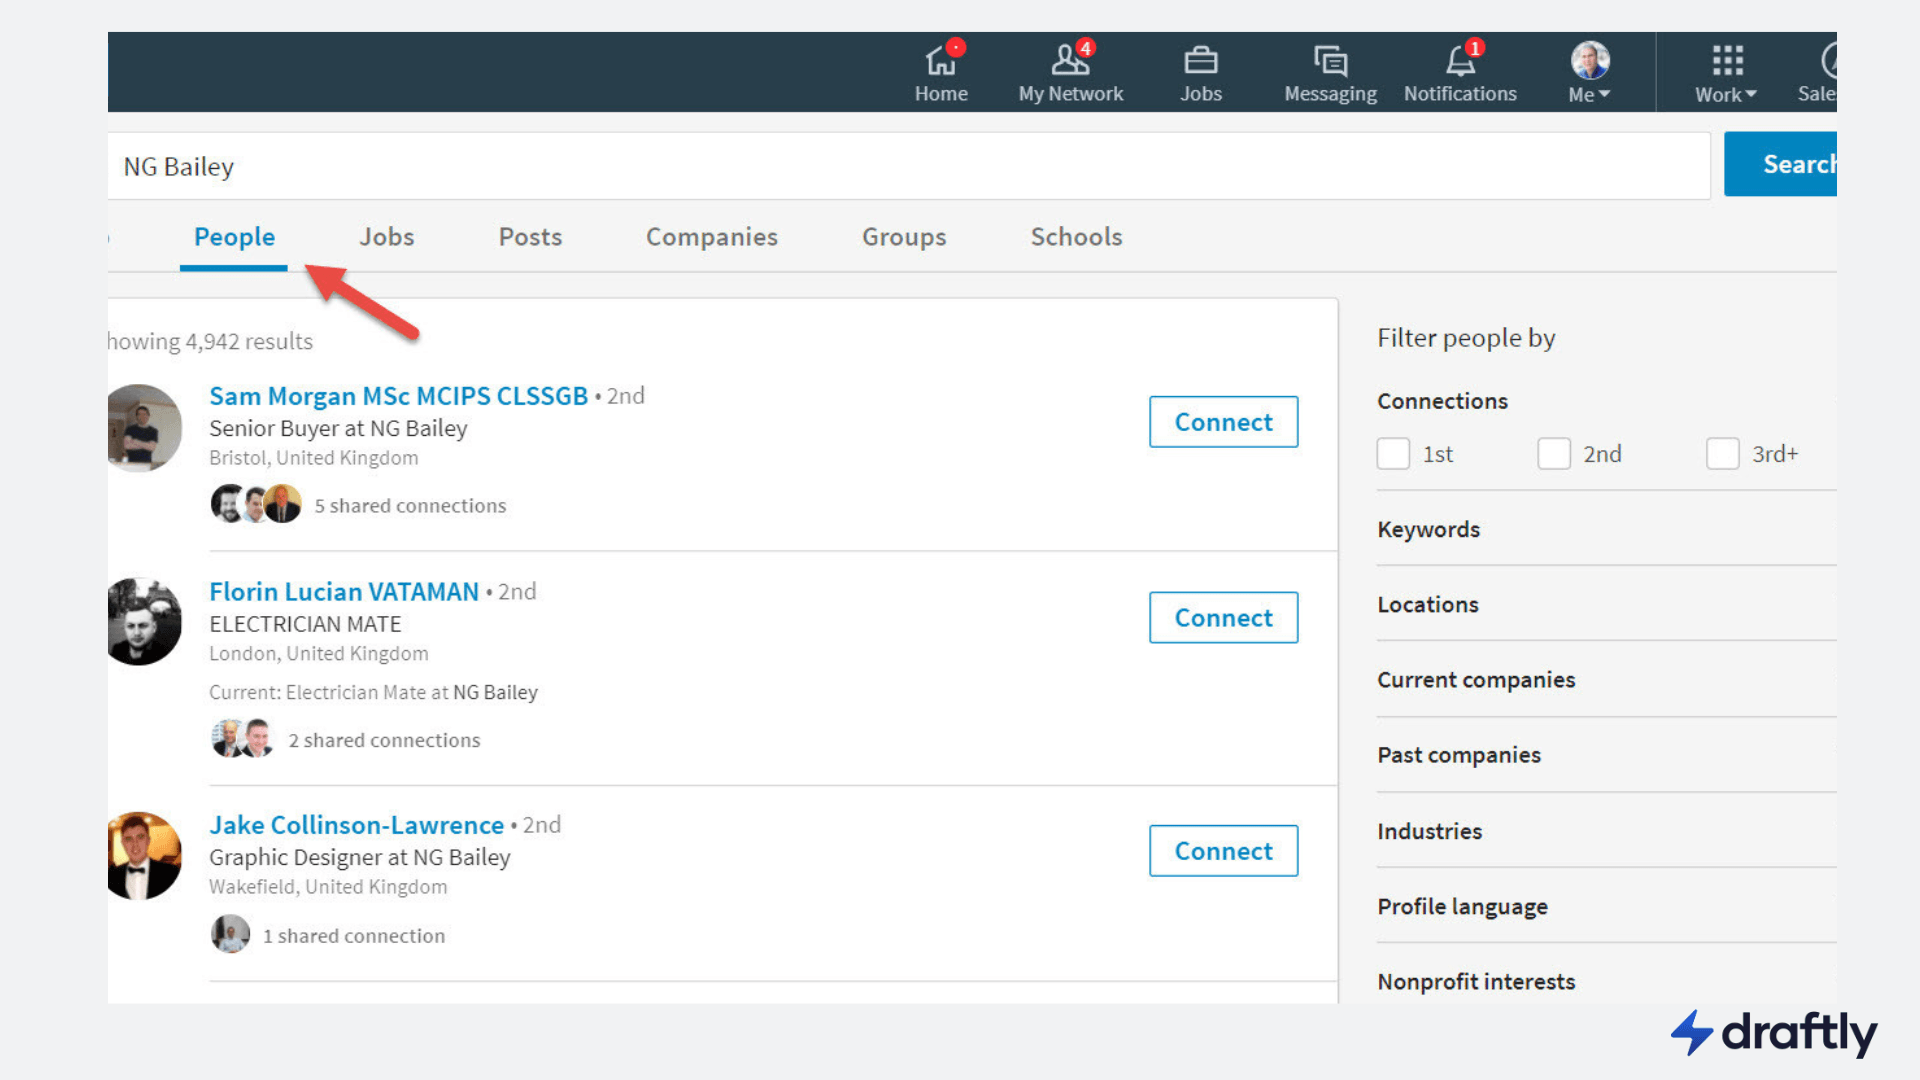
Task: Open My Network icon
Action: tap(1070, 62)
